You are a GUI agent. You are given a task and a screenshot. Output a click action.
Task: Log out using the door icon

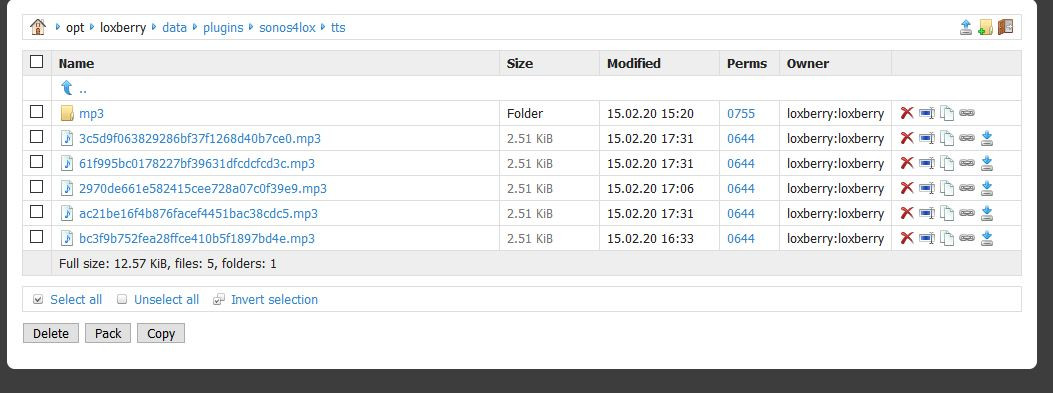tap(1005, 28)
